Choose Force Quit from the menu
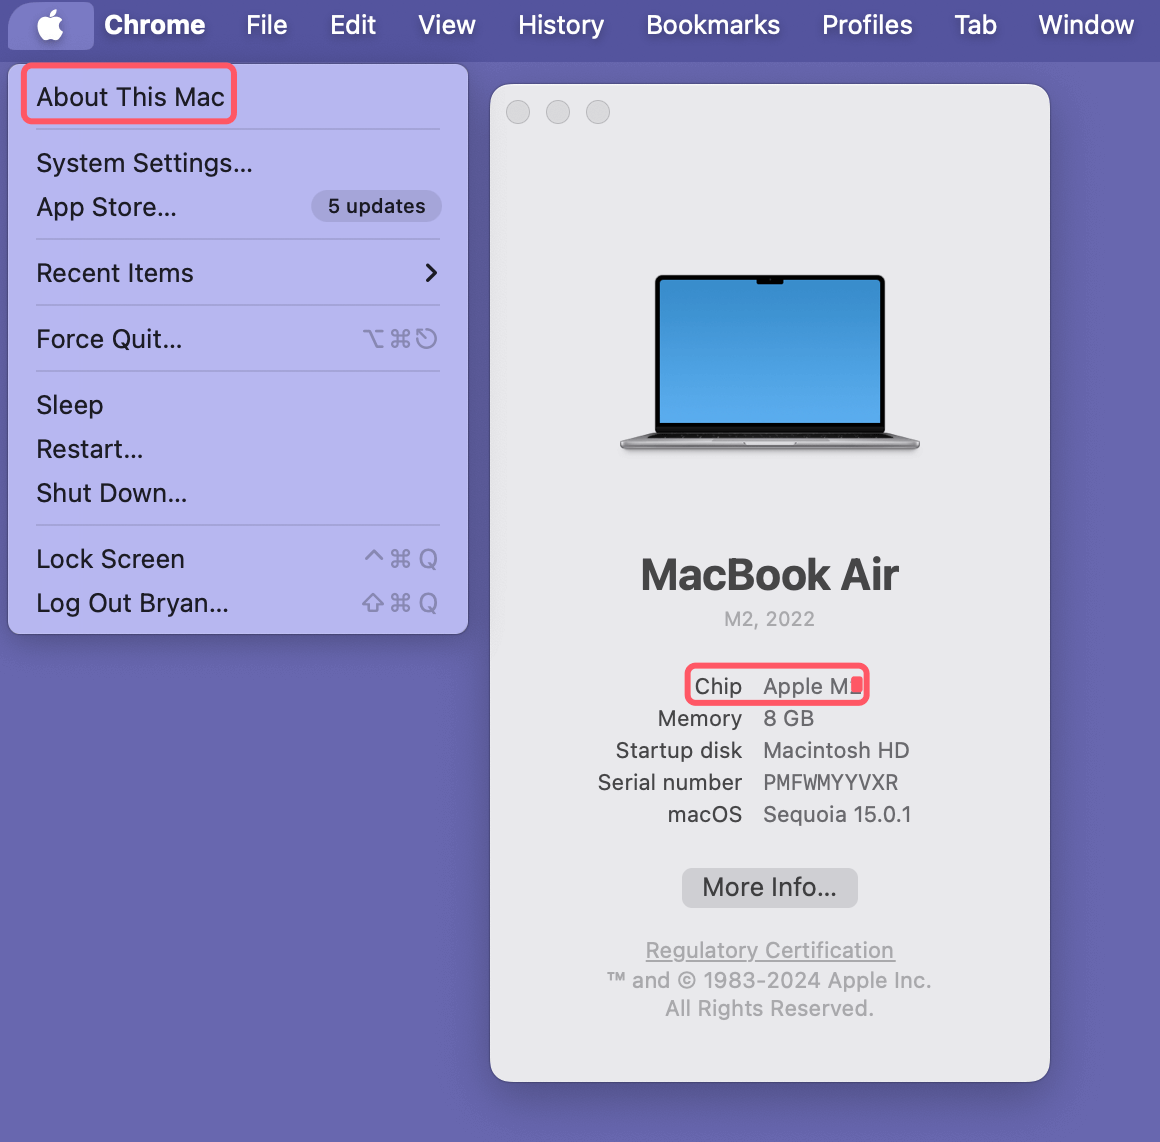The width and height of the screenshot is (1160, 1142). click(x=109, y=339)
